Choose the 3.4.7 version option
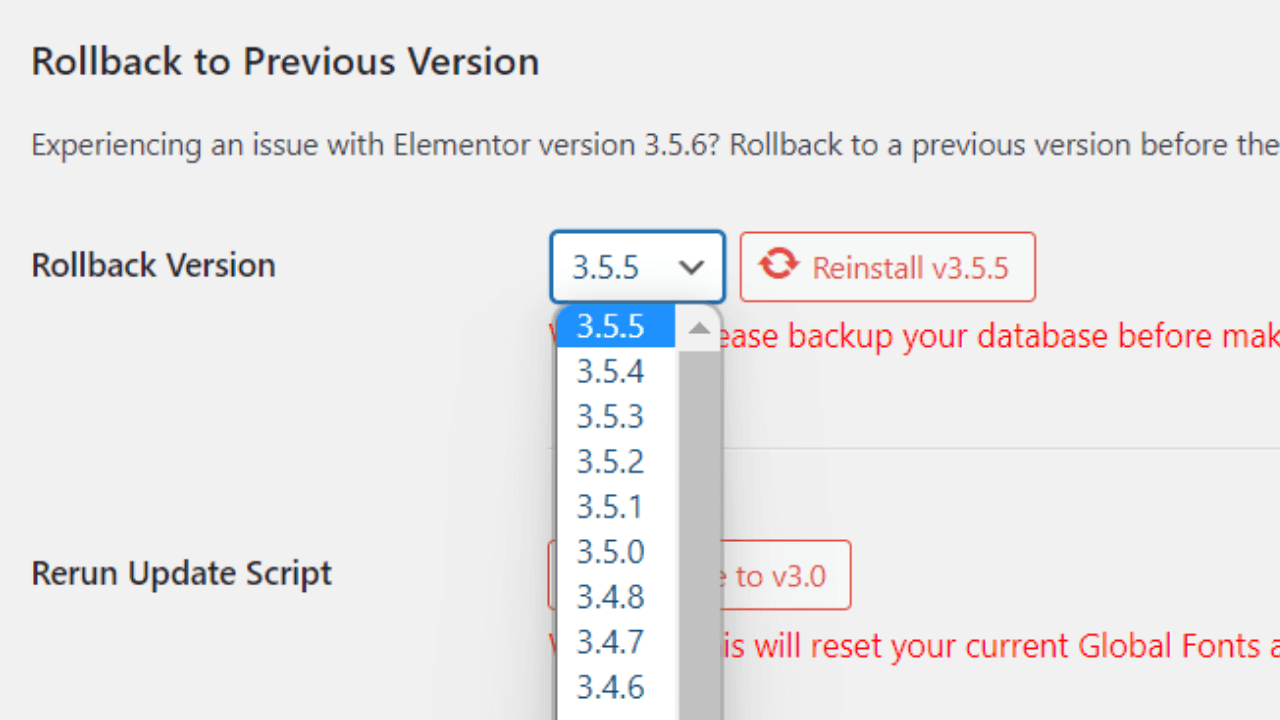The width and height of the screenshot is (1280, 720). 610,642
